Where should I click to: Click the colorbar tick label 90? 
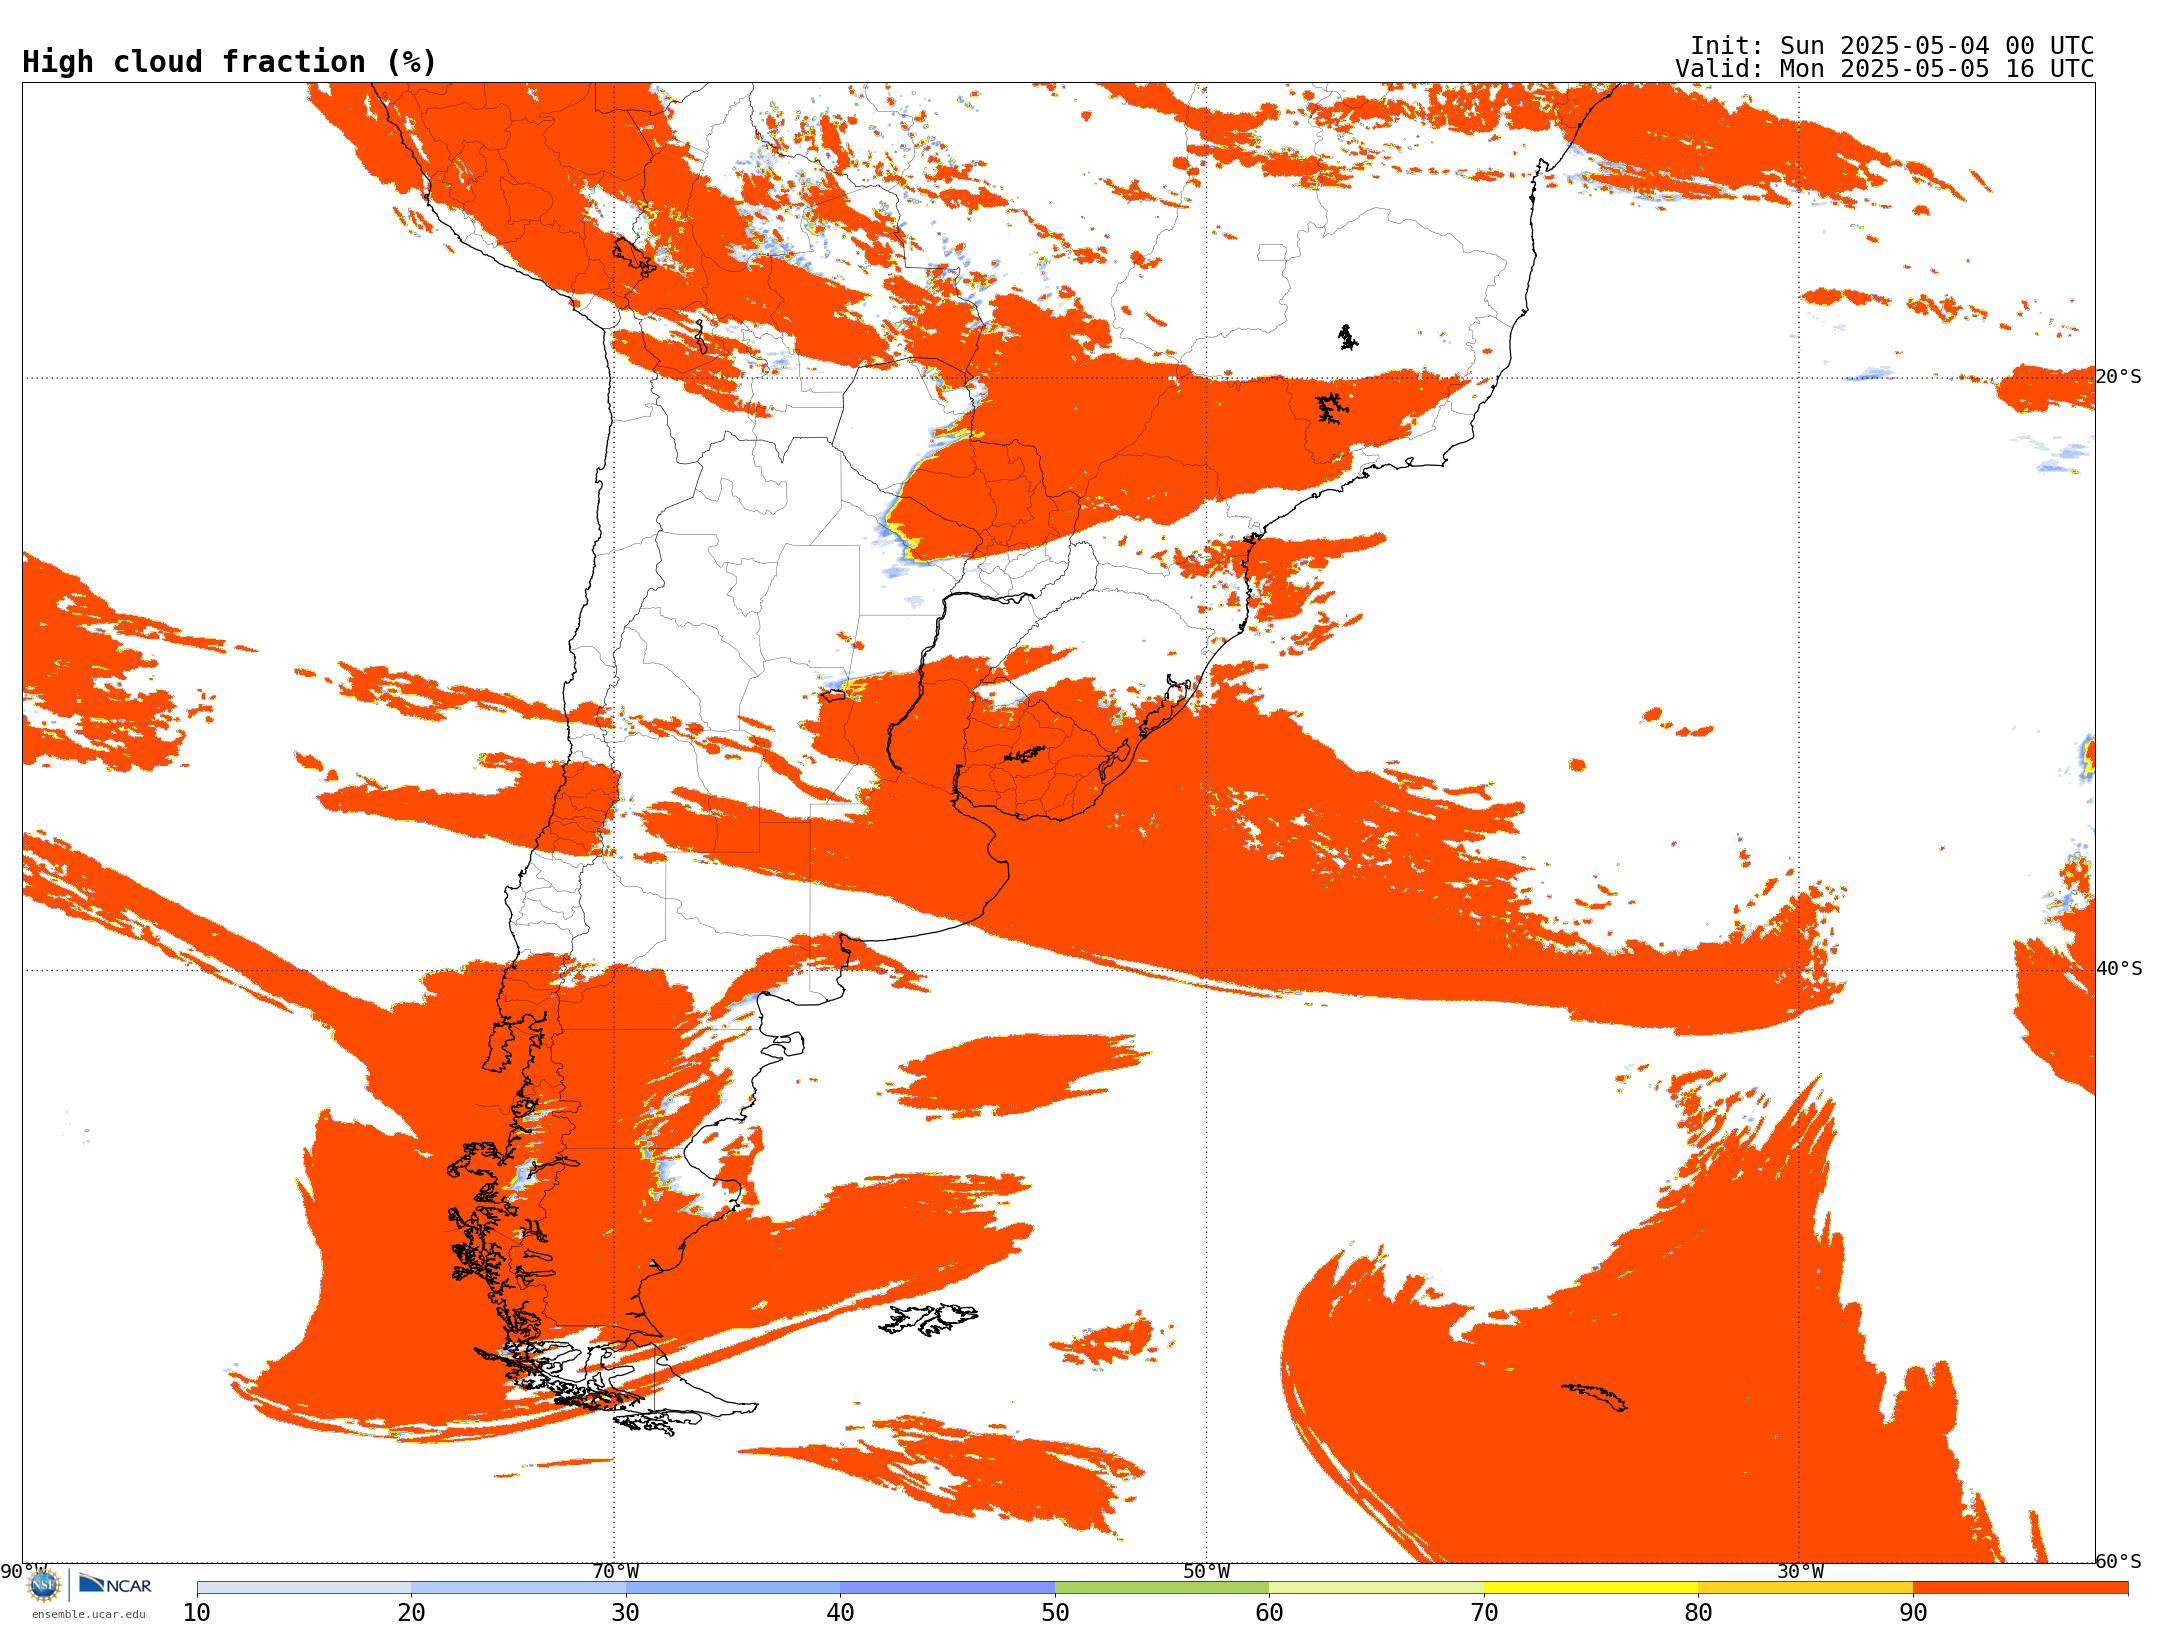click(x=1913, y=1613)
